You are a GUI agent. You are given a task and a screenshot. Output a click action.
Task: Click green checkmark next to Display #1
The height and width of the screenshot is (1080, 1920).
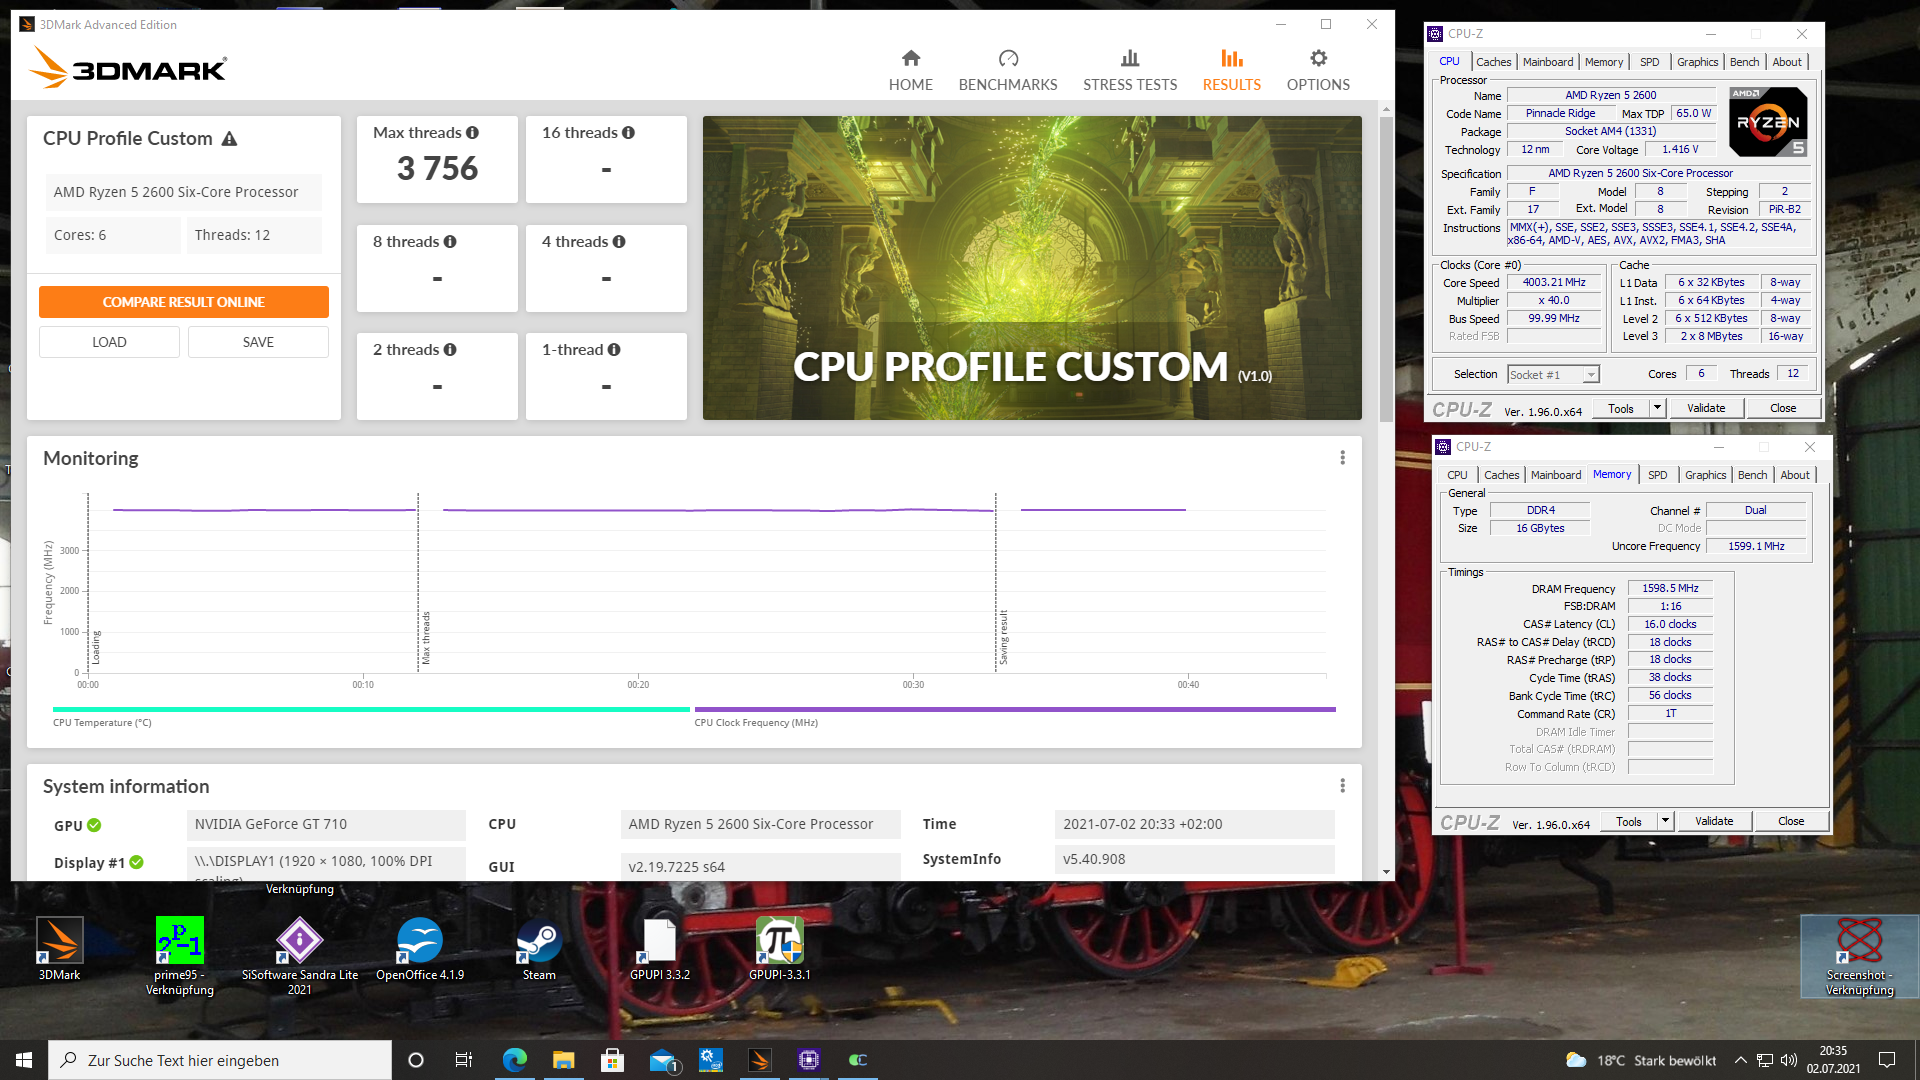tap(136, 862)
